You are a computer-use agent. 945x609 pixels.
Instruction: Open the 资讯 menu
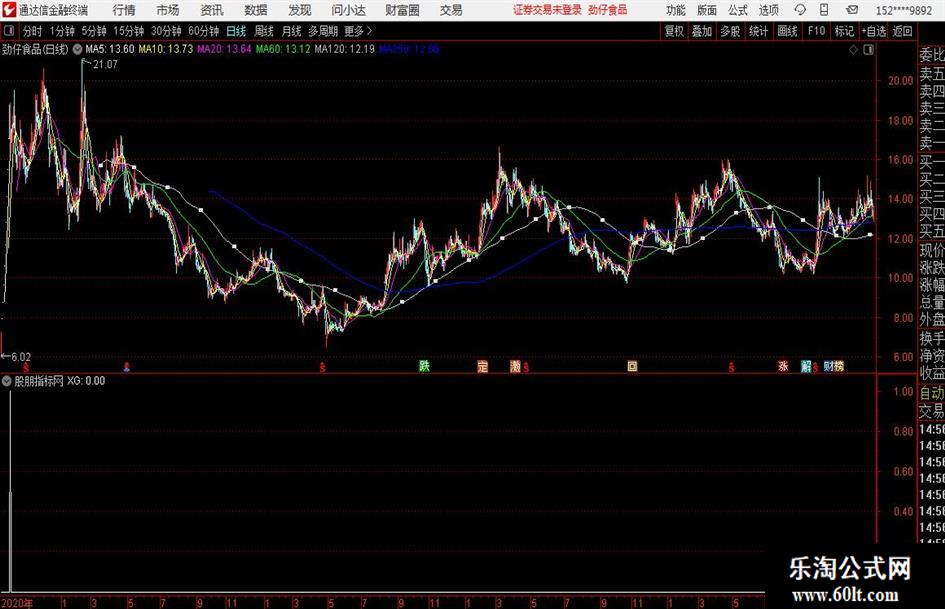[212, 10]
